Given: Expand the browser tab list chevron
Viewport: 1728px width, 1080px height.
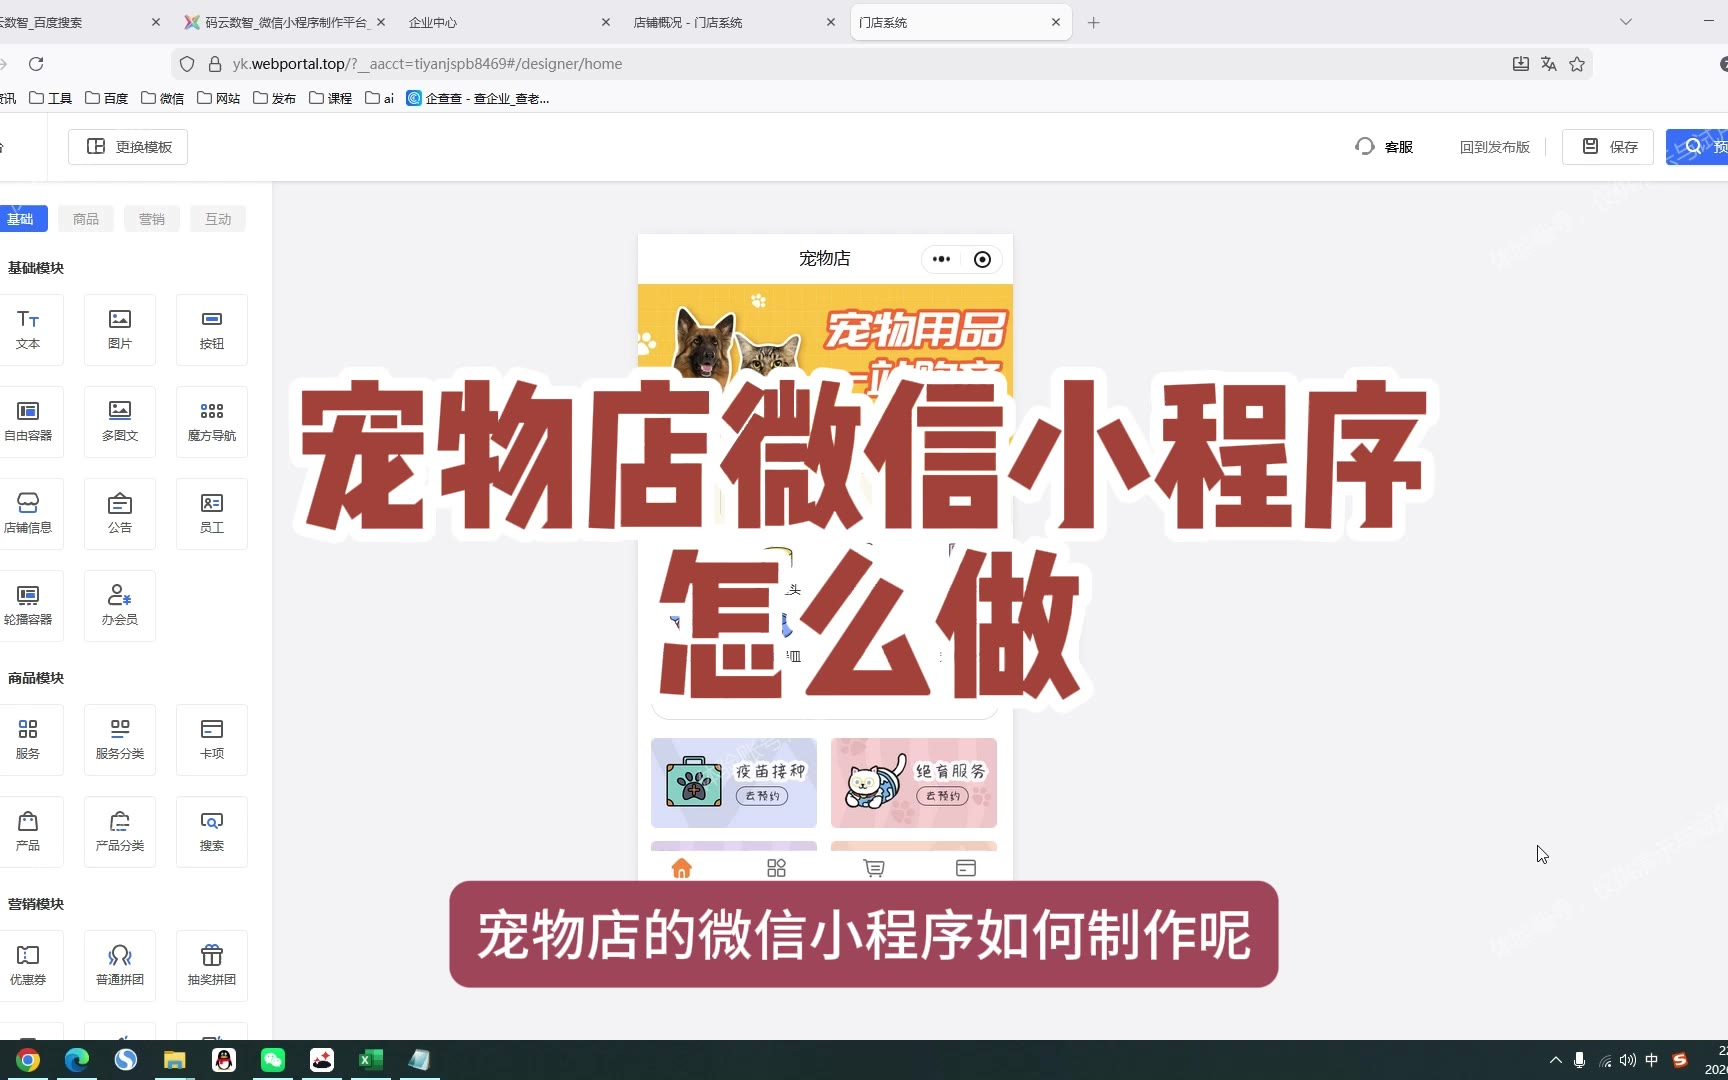Looking at the screenshot, I should (1626, 22).
